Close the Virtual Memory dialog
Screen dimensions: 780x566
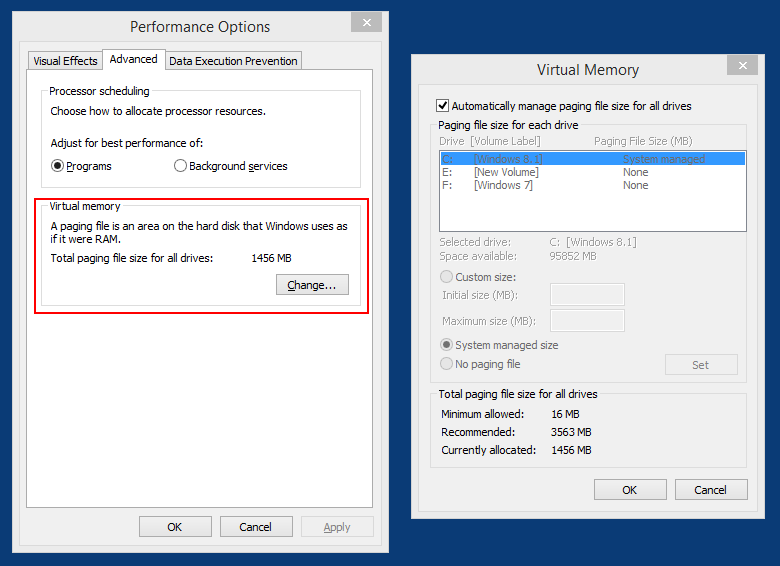[742, 64]
